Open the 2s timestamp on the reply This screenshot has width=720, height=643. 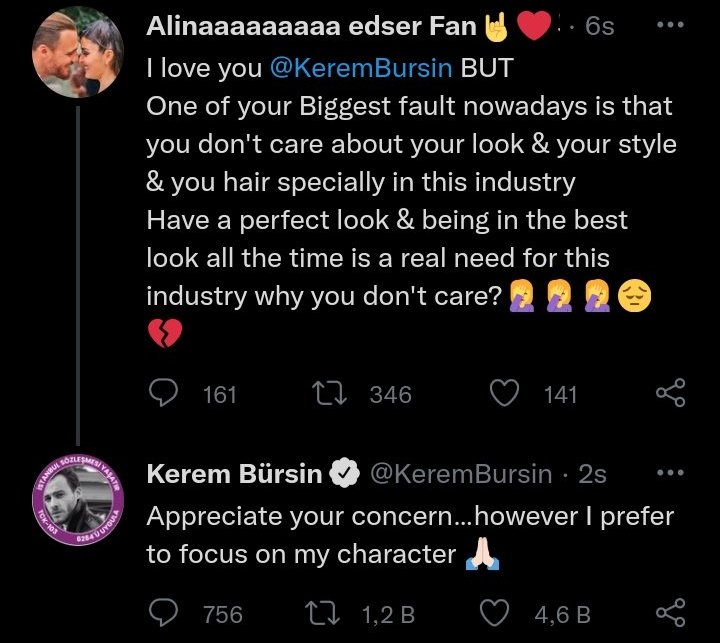coord(592,474)
